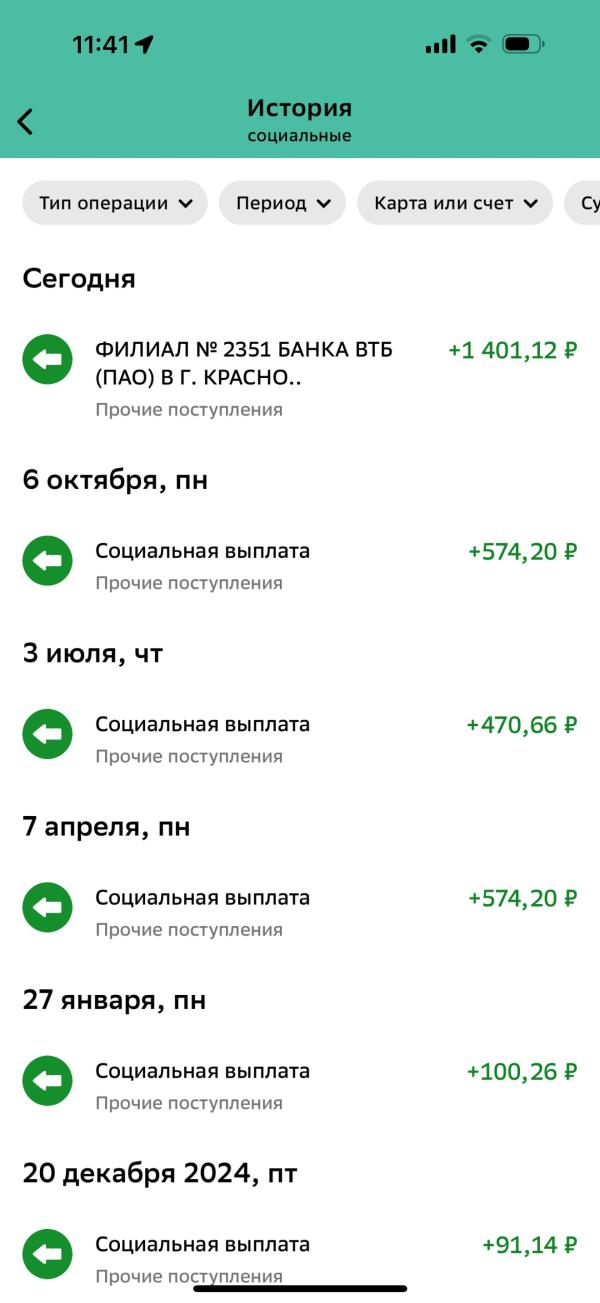Open the partially visible filter chip at the right edge
This screenshot has width=600, height=1303.
586,203
